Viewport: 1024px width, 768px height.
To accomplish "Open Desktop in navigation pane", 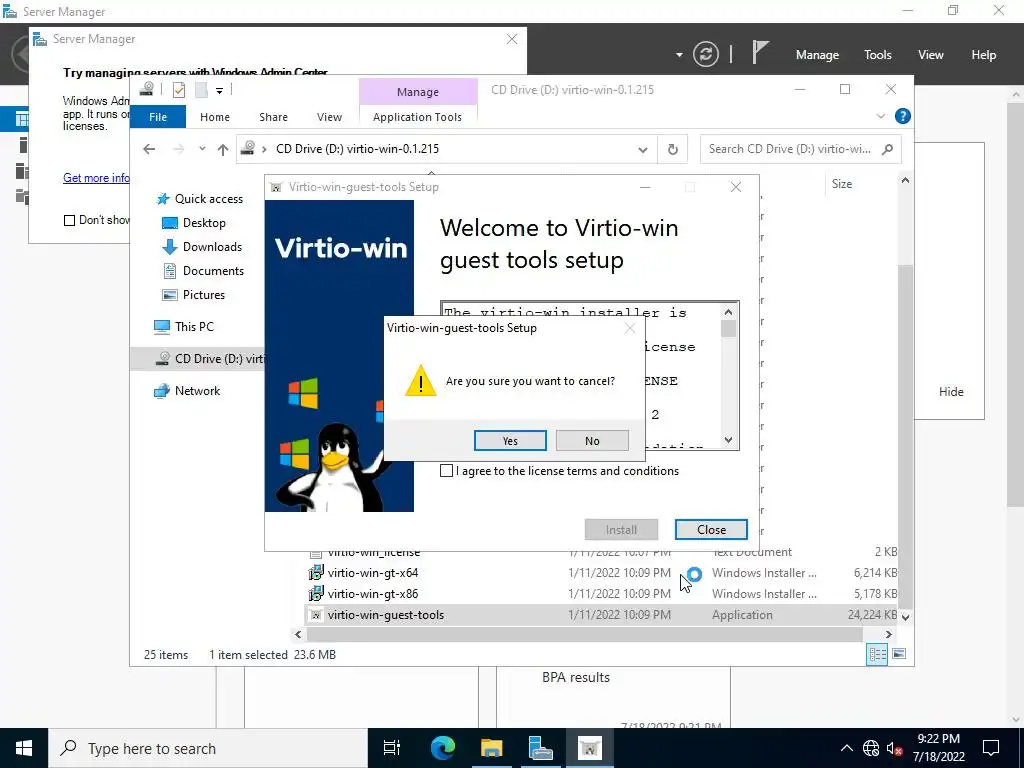I will click(x=193, y=223).
